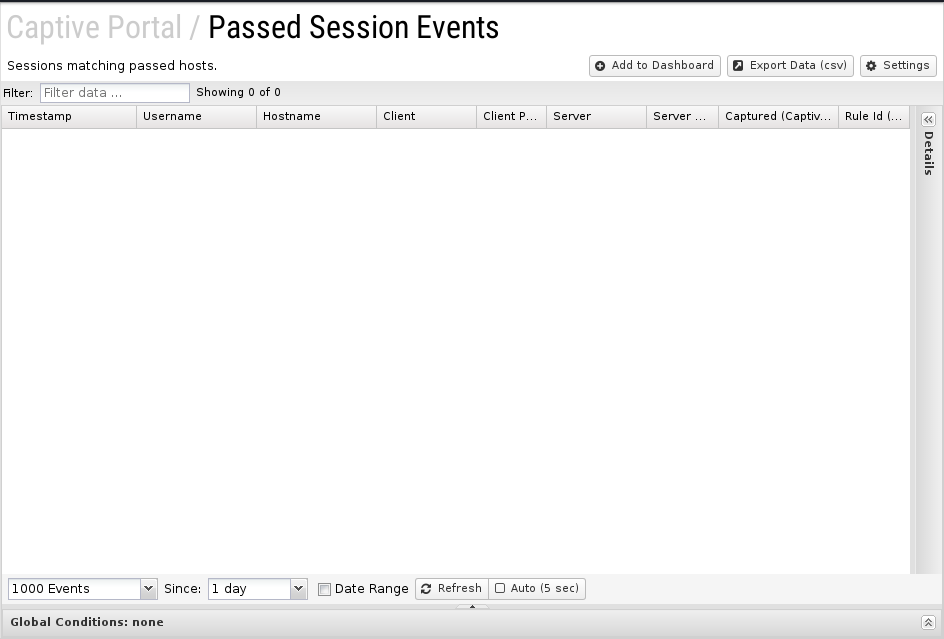Click the Captive Portal breadcrumb link
This screenshot has width=944, height=639.
pos(94,27)
